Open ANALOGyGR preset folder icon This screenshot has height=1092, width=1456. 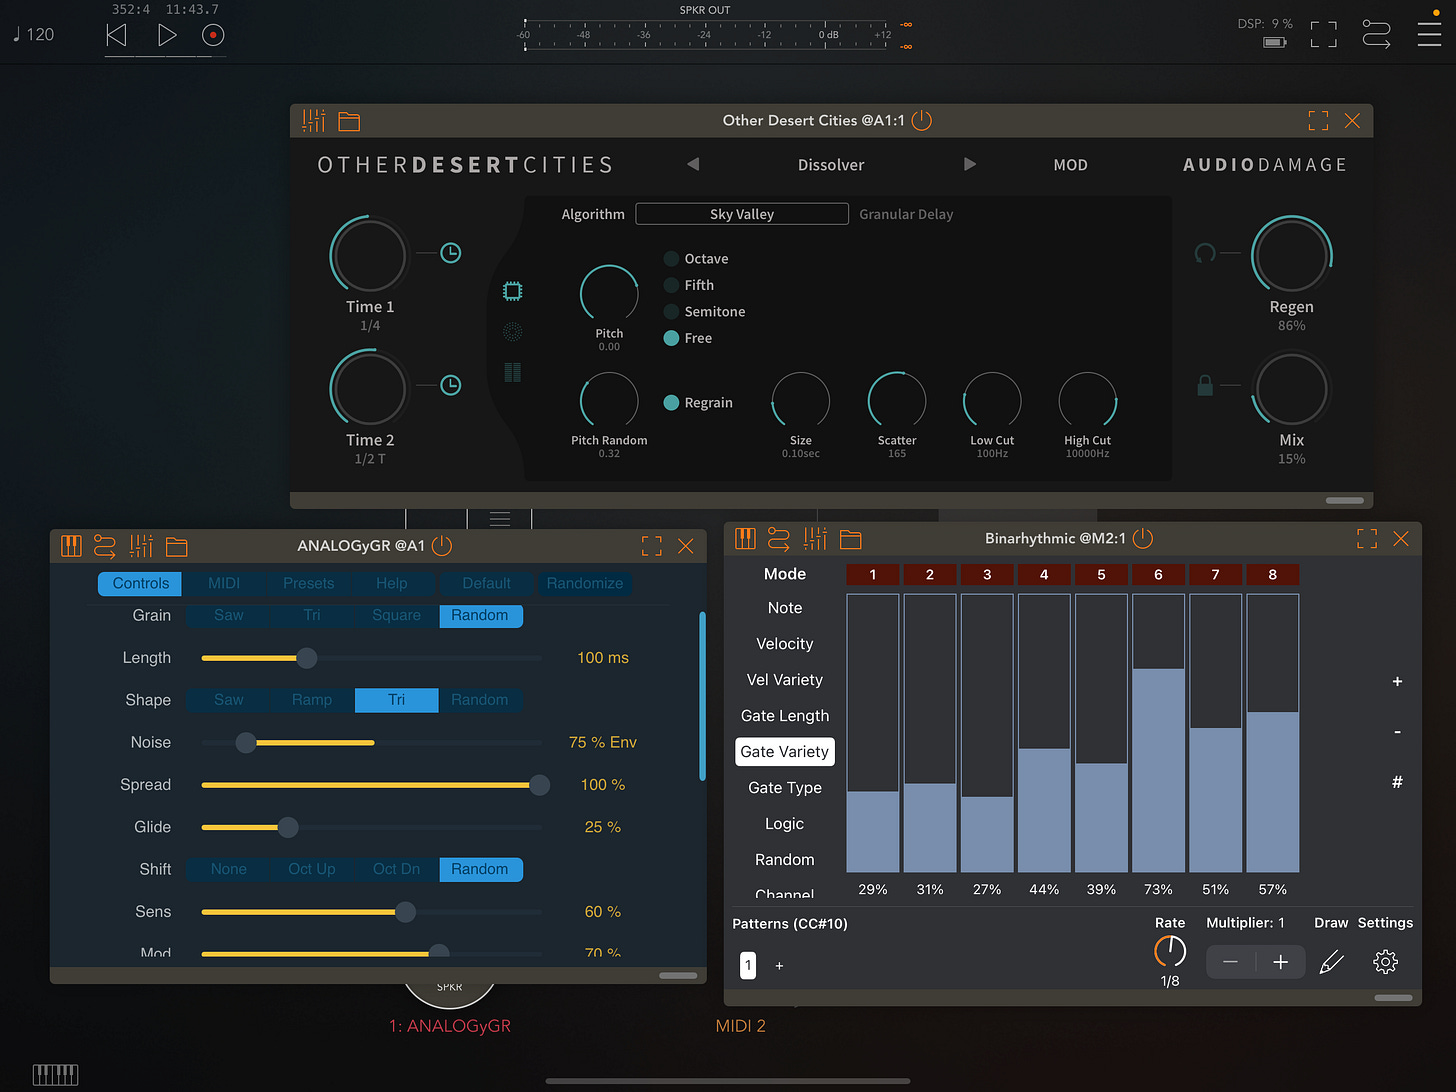click(177, 546)
